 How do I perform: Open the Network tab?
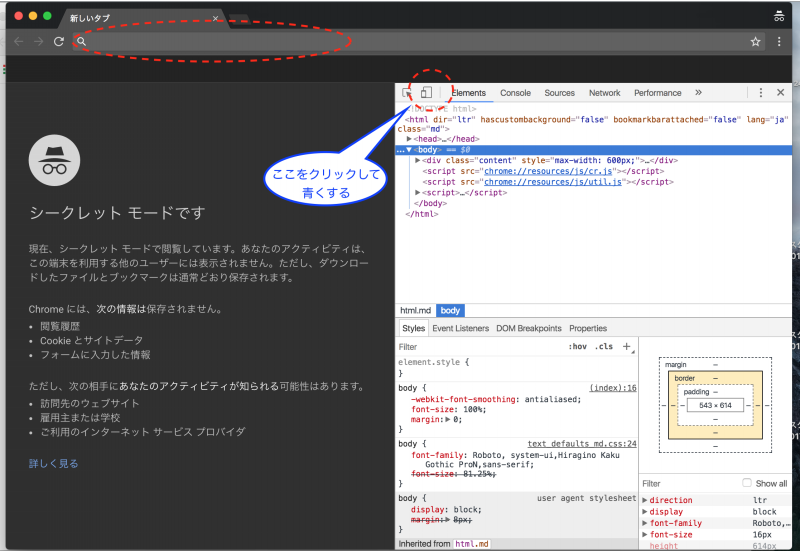coord(605,93)
